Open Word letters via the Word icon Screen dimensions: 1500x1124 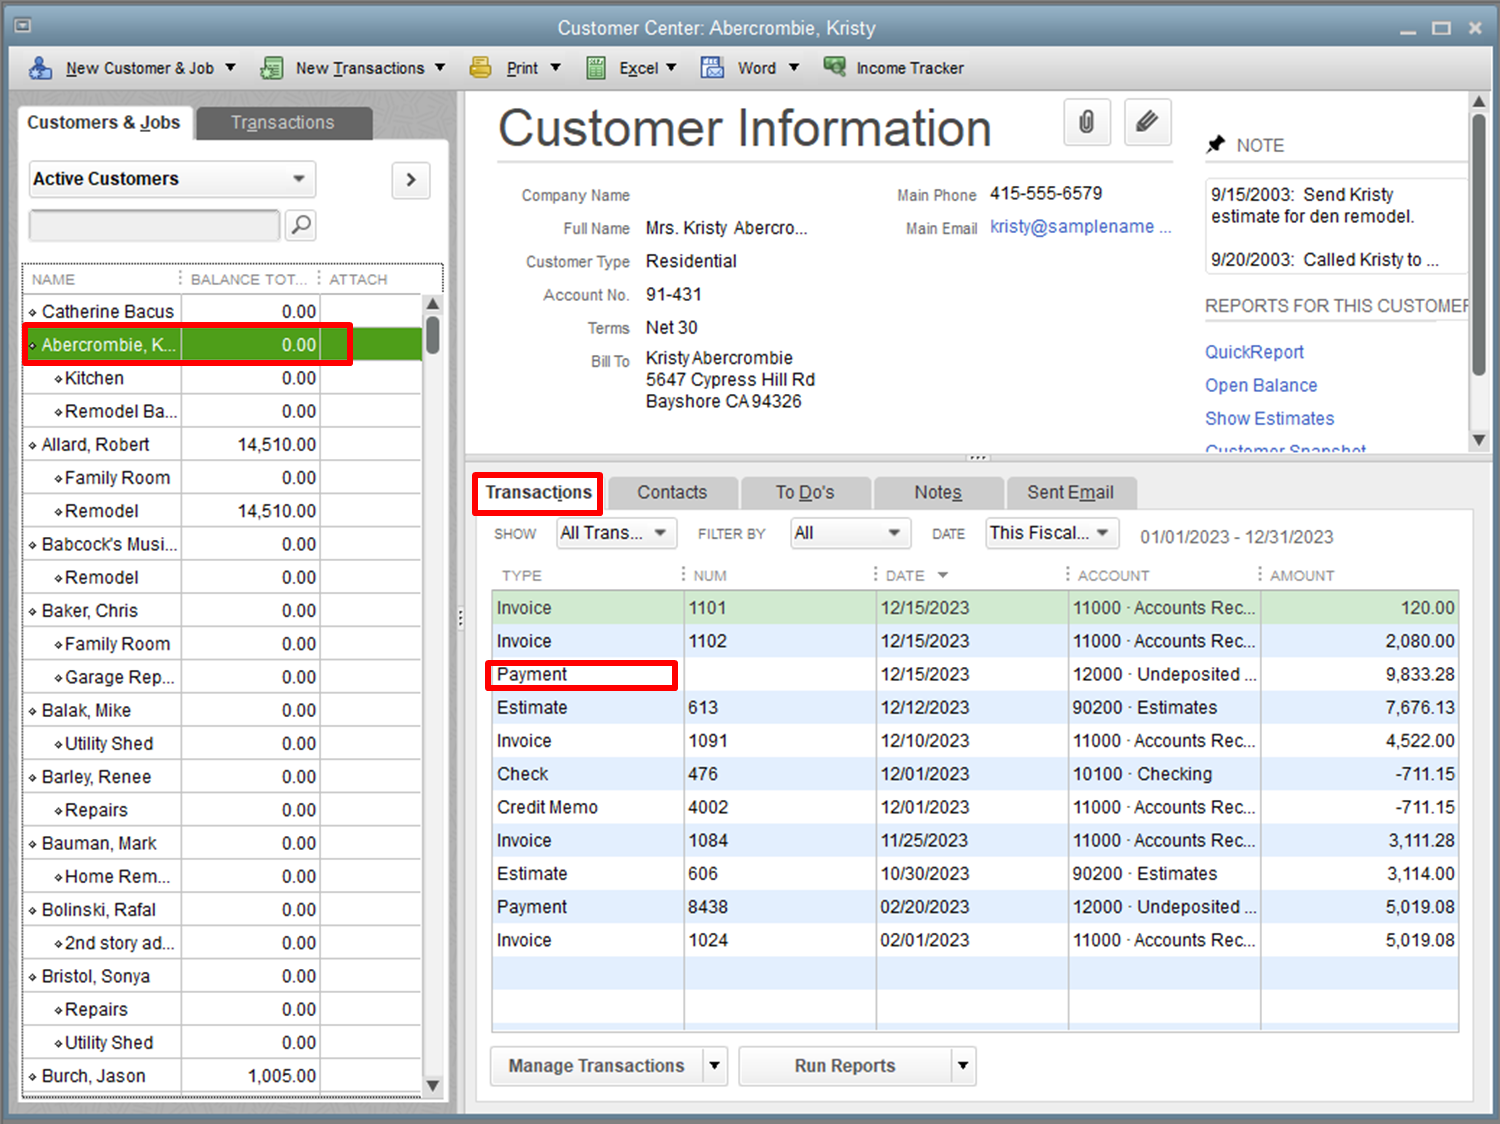pos(712,67)
